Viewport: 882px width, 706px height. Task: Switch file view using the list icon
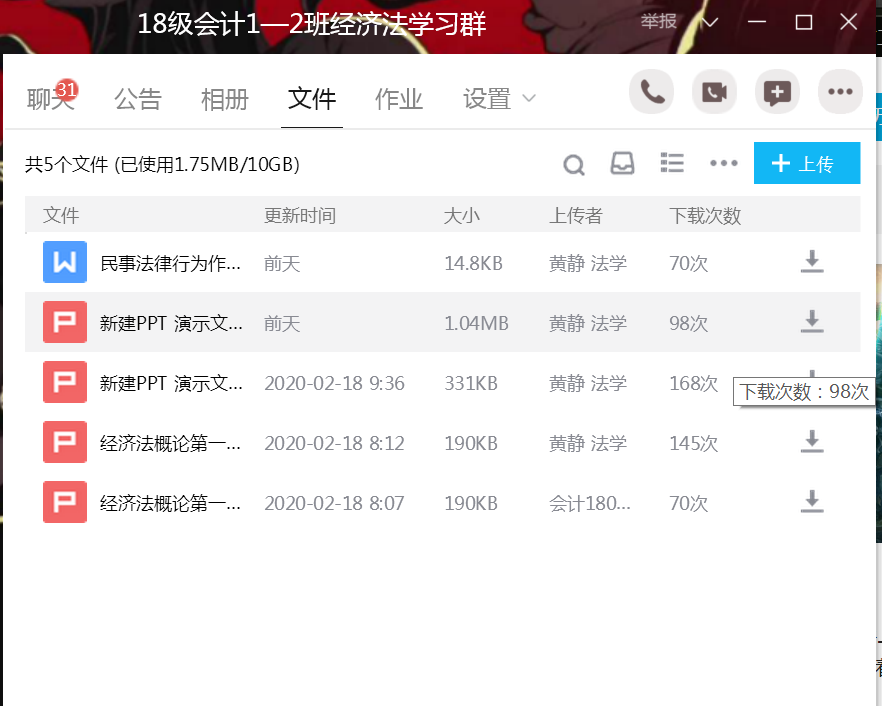pos(672,163)
